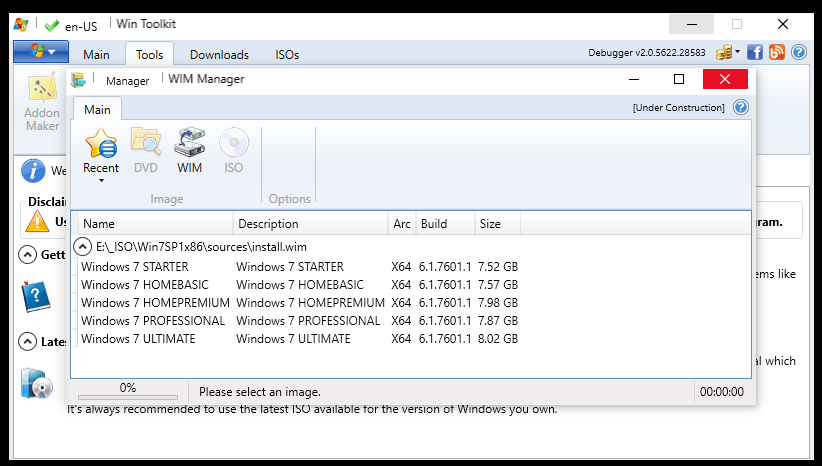This screenshot has width=822, height=466.
Task: Open dropdown arrow next to donate coins
Action: coord(737,51)
